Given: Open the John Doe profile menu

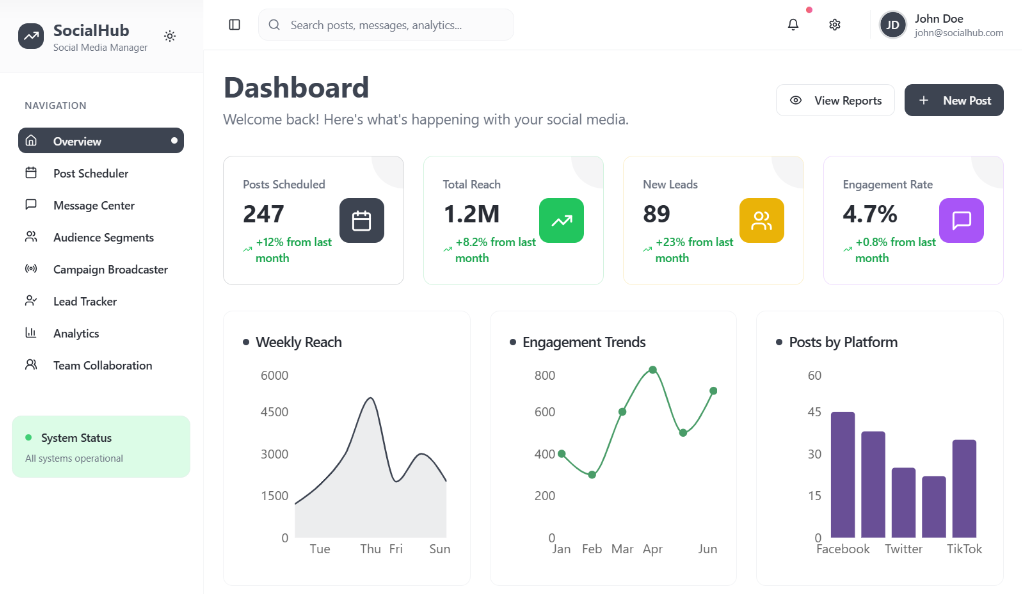Looking at the screenshot, I should click(x=940, y=24).
